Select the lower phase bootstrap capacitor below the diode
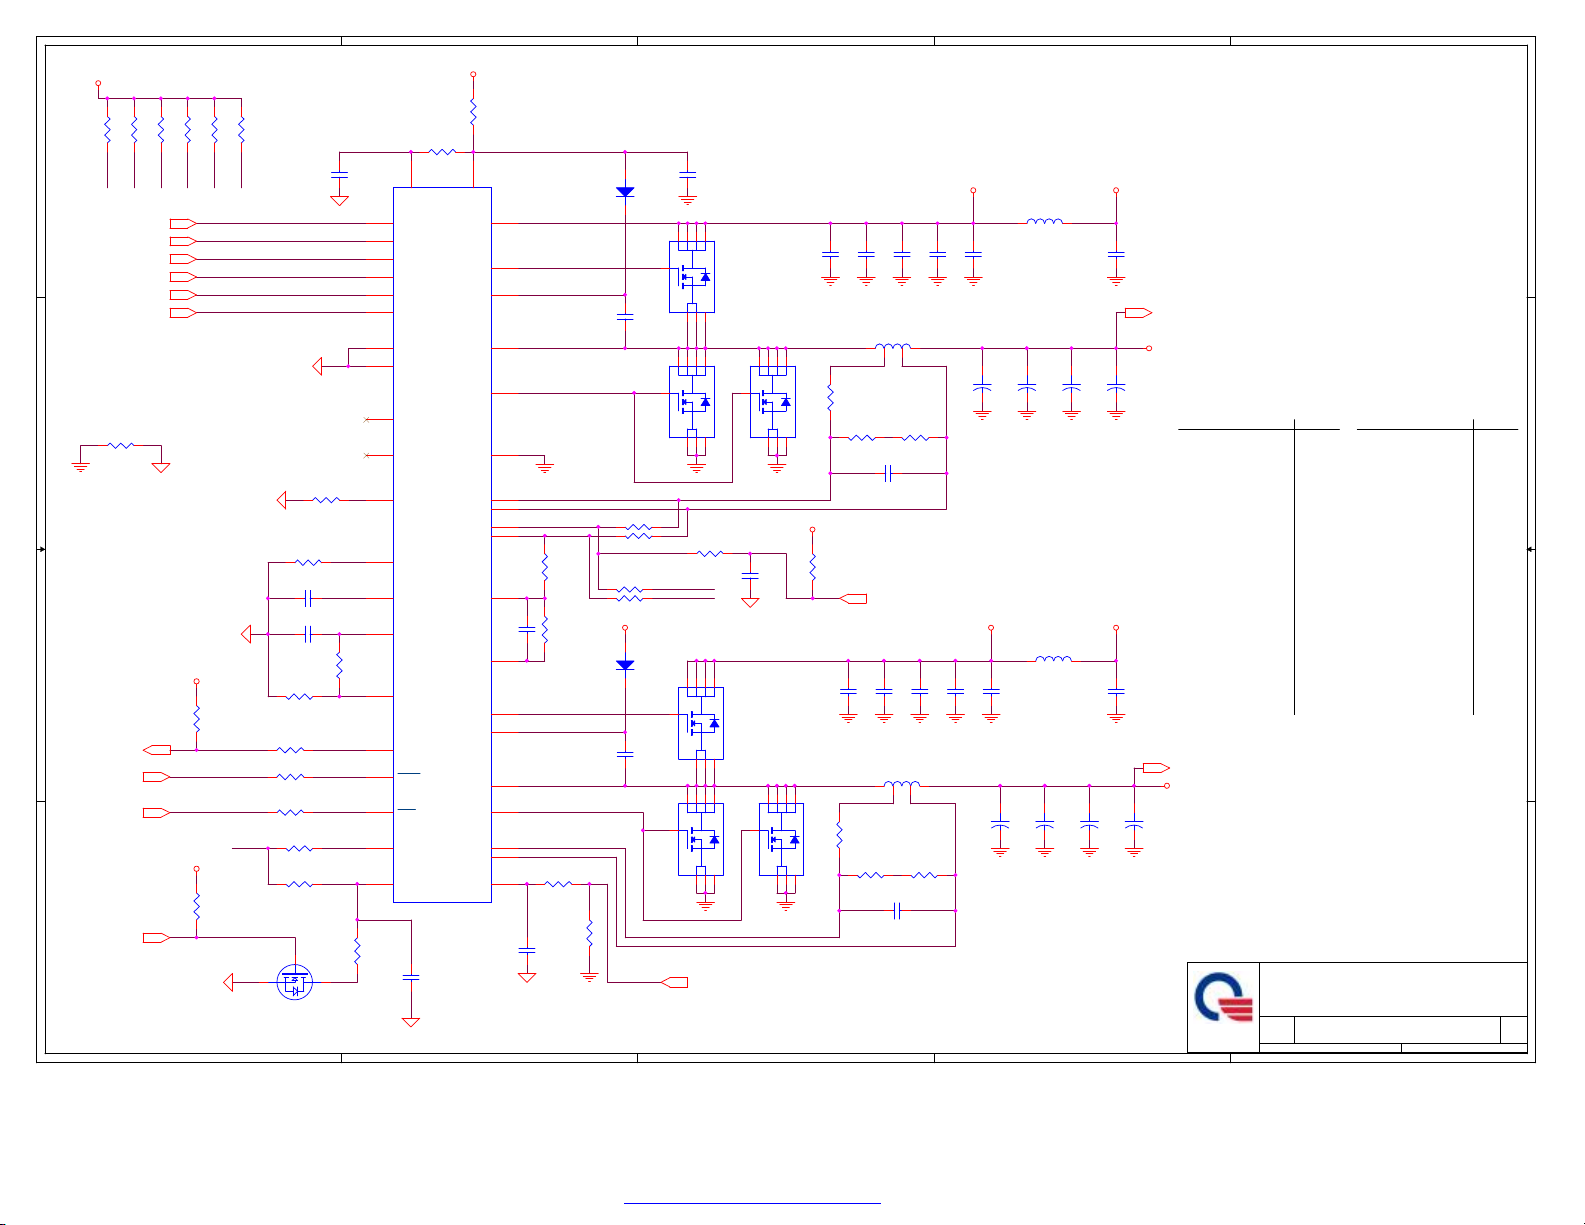 coord(625,753)
